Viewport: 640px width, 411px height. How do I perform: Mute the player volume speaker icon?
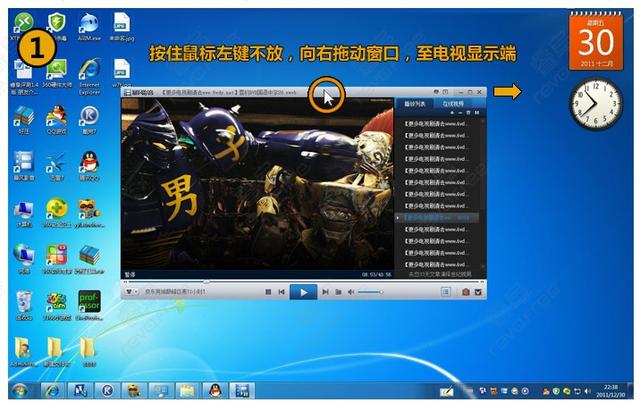350,292
